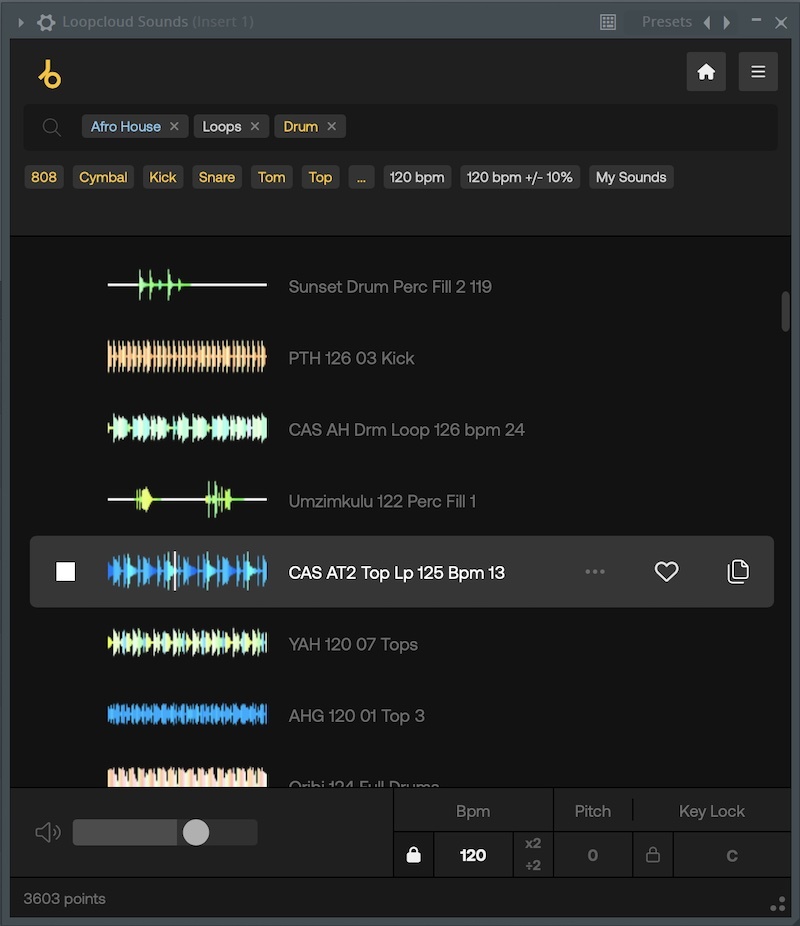Select the YAH 120 07 Tops waveform
The height and width of the screenshot is (926, 800).
tap(187, 644)
